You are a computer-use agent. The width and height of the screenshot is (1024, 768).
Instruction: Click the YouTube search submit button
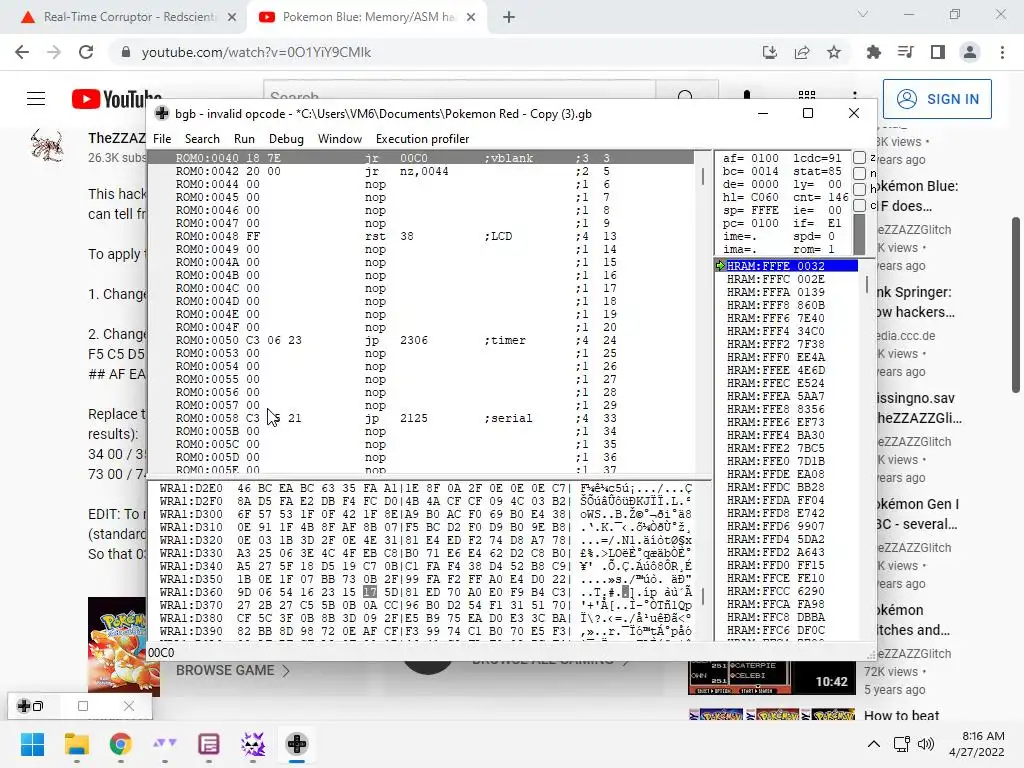(686, 96)
